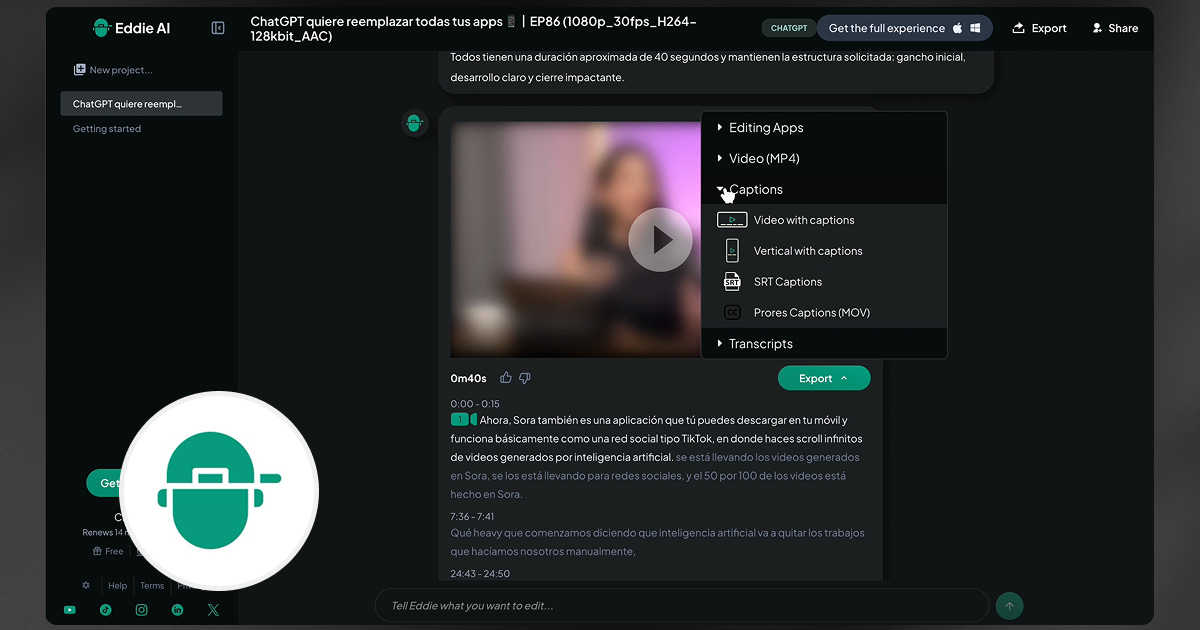Open the Getting started project
This screenshot has width=1200, height=630.
click(x=107, y=129)
